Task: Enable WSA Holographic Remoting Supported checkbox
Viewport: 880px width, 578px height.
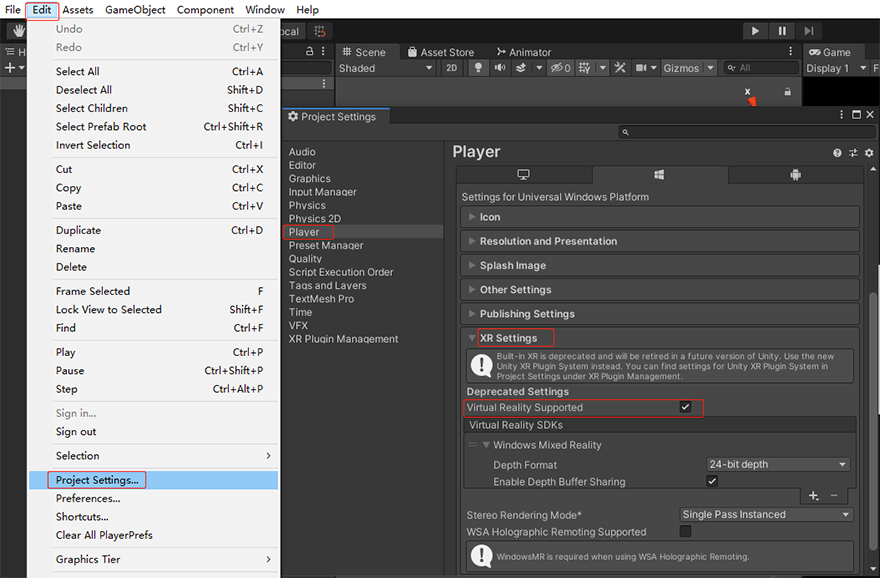Action: pos(685,531)
